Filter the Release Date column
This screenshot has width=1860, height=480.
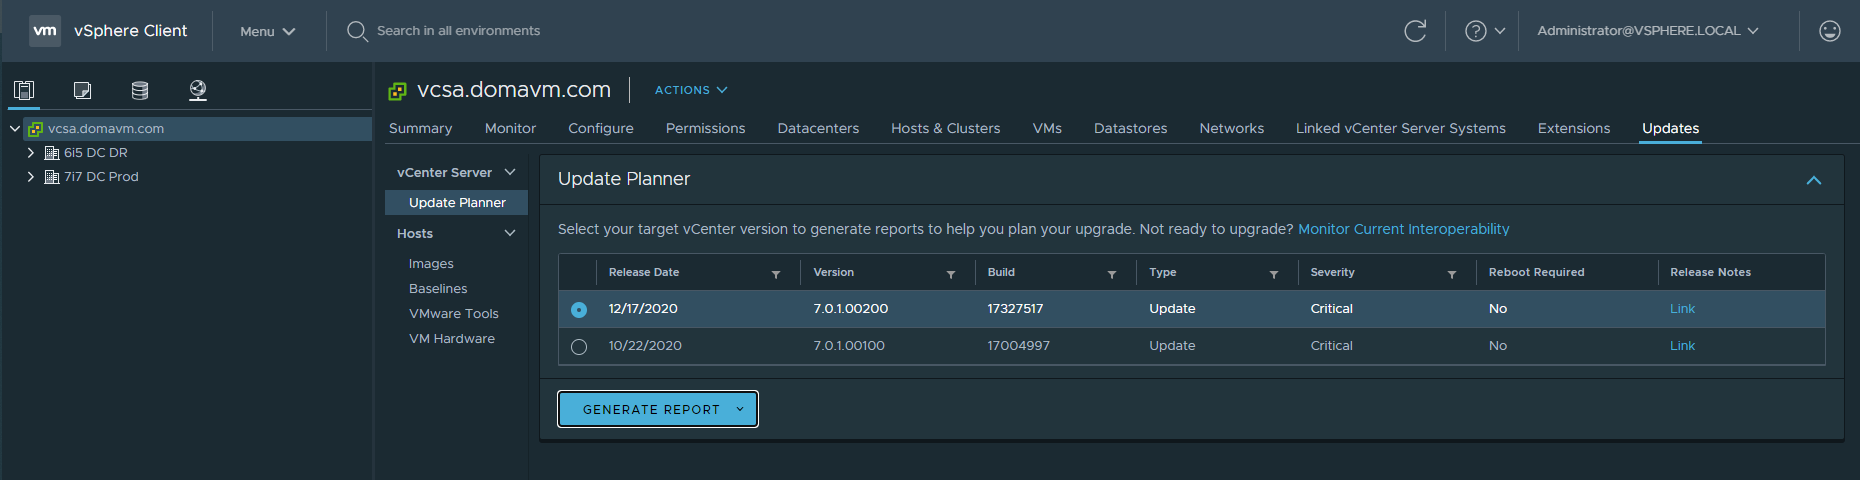pos(776,274)
